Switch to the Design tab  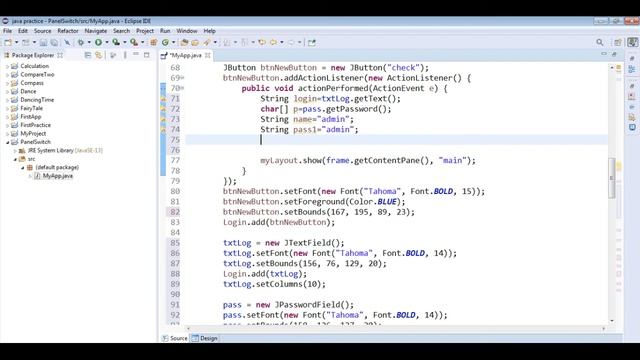click(x=205, y=338)
